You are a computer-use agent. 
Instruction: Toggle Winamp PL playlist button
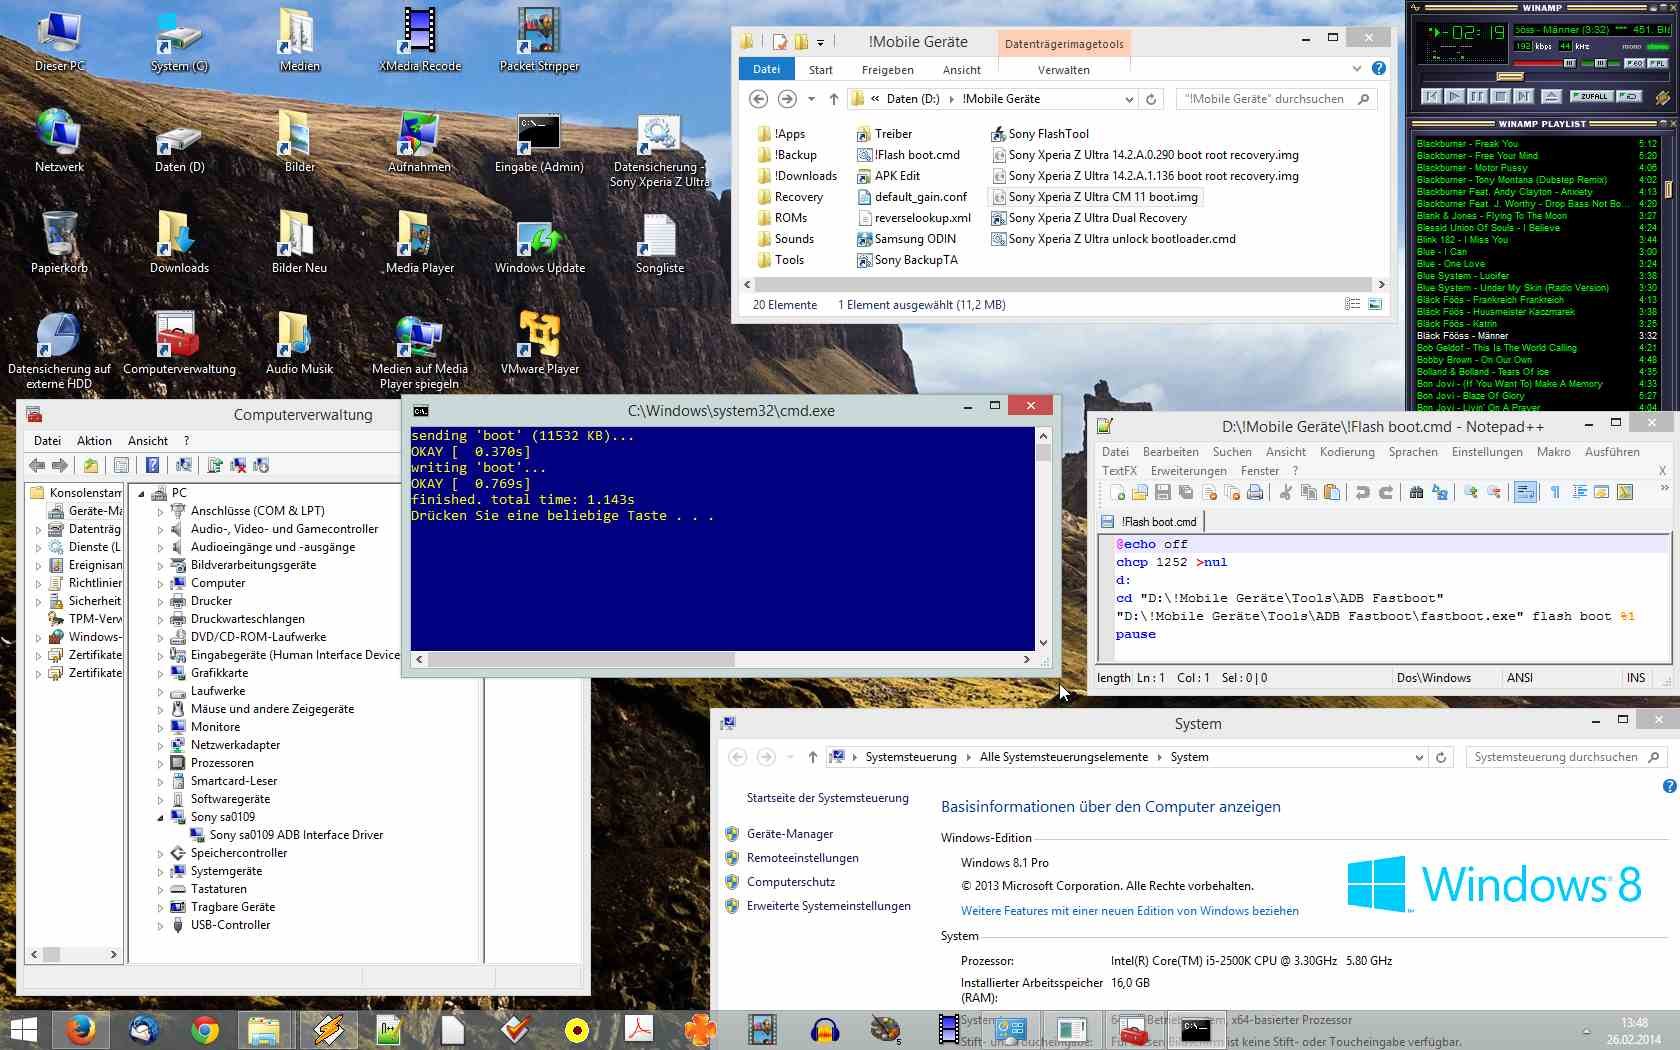(1657, 63)
